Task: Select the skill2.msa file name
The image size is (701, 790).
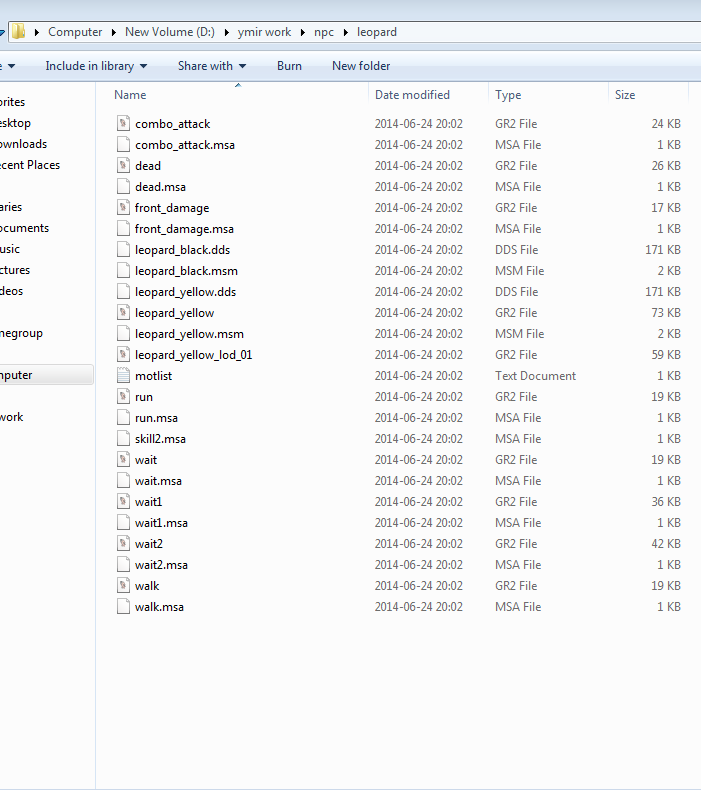Action: point(160,439)
